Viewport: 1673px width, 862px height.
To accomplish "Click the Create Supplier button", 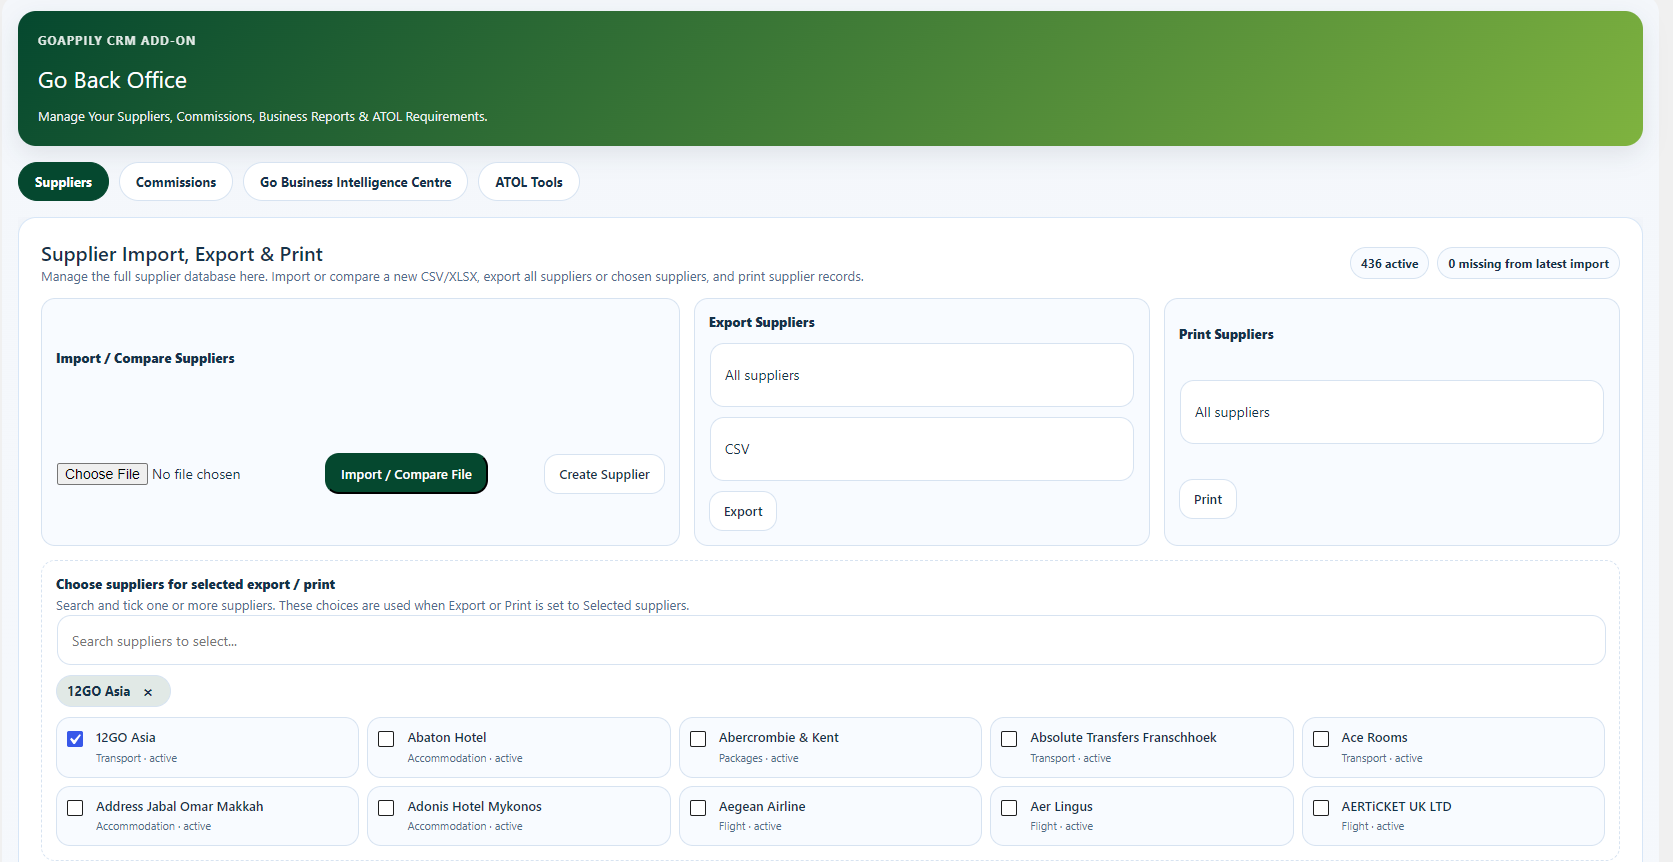I will click(604, 474).
